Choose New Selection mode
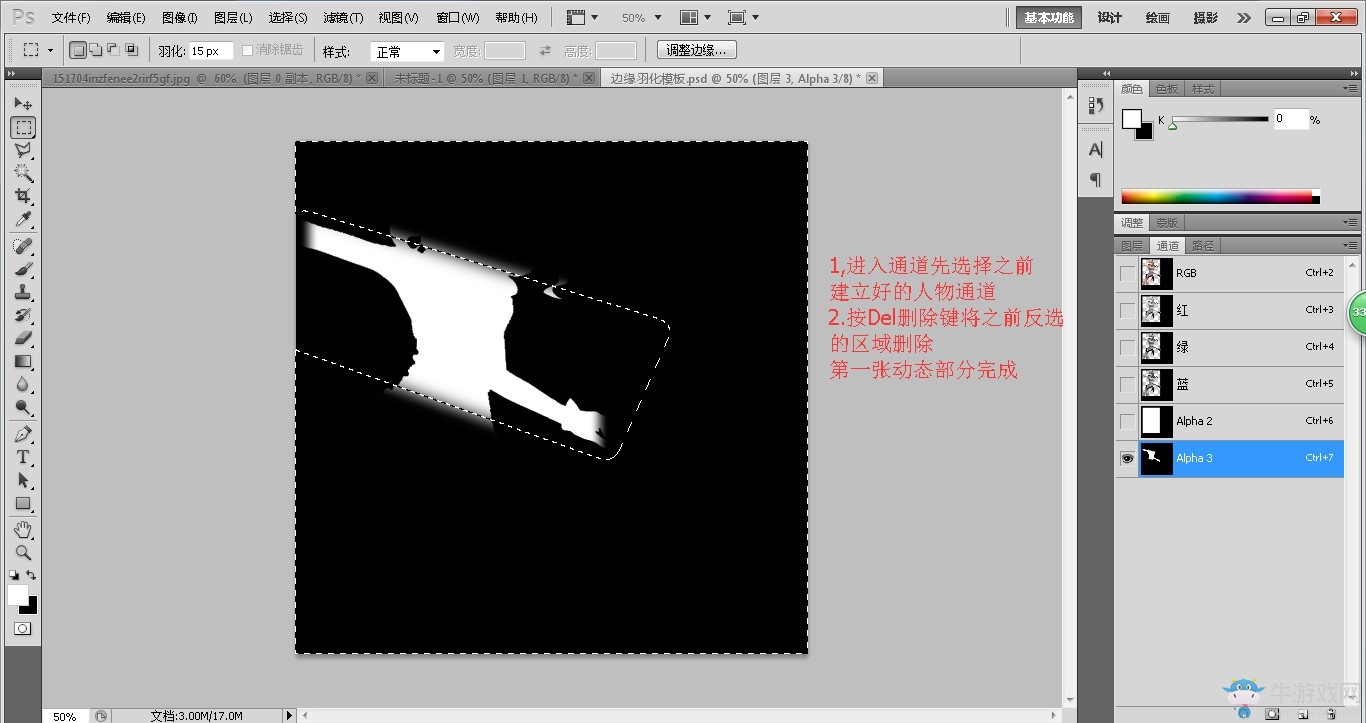This screenshot has height=723, width=1366. 78,50
